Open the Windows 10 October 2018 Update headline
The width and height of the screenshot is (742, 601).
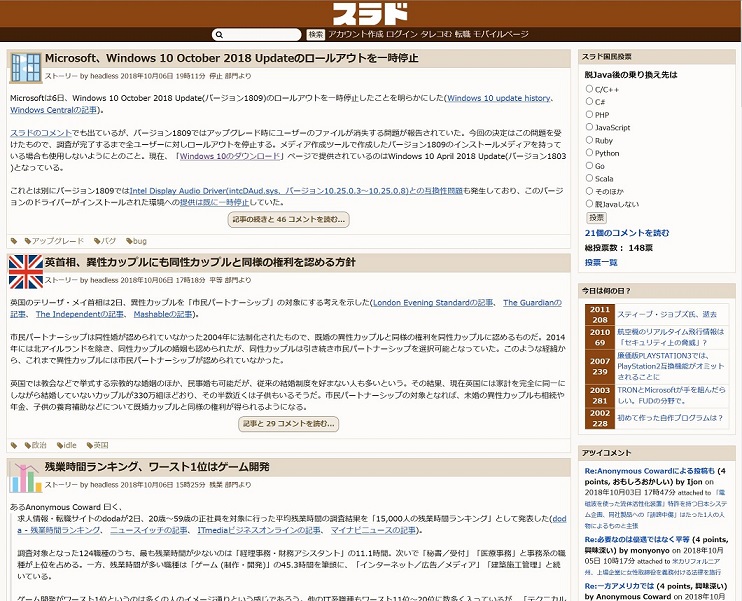coord(231,58)
